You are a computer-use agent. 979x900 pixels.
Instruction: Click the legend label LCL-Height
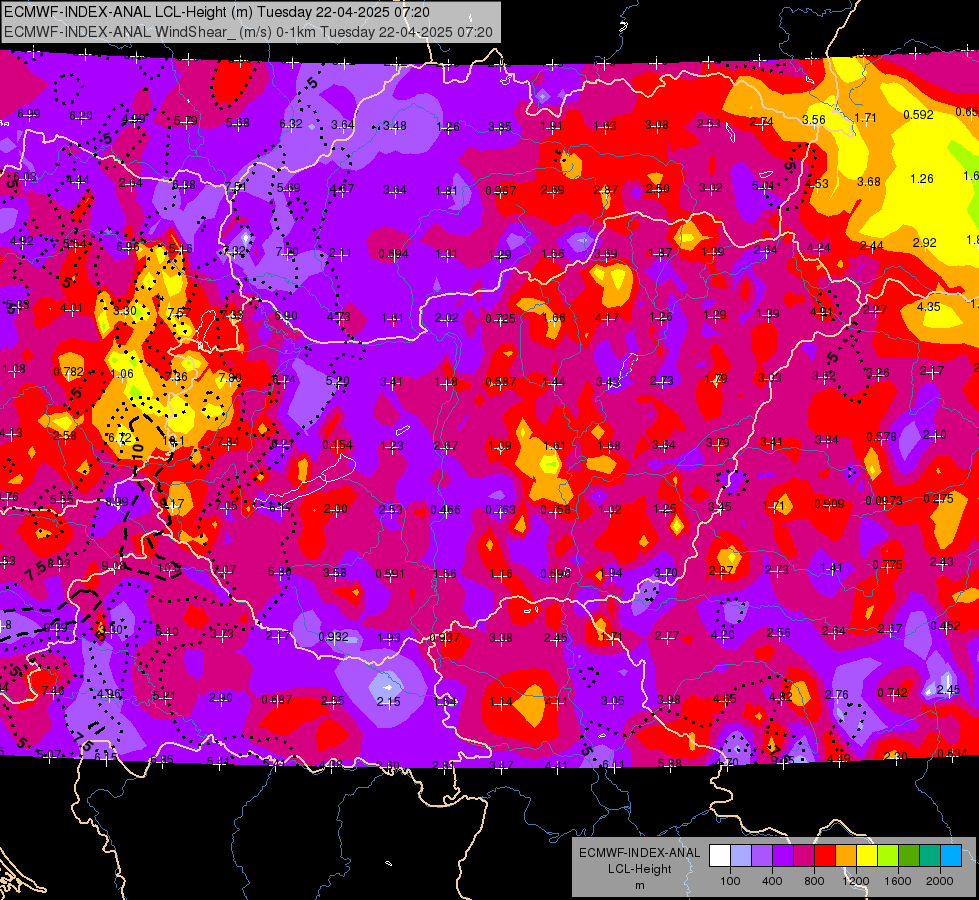(639, 869)
